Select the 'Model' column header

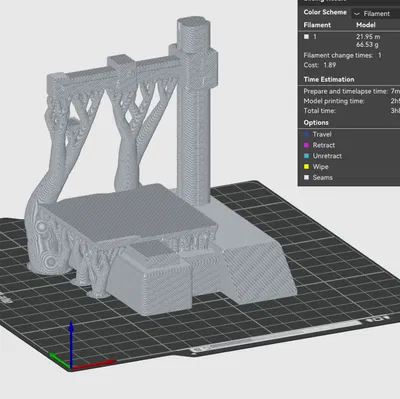(366, 25)
